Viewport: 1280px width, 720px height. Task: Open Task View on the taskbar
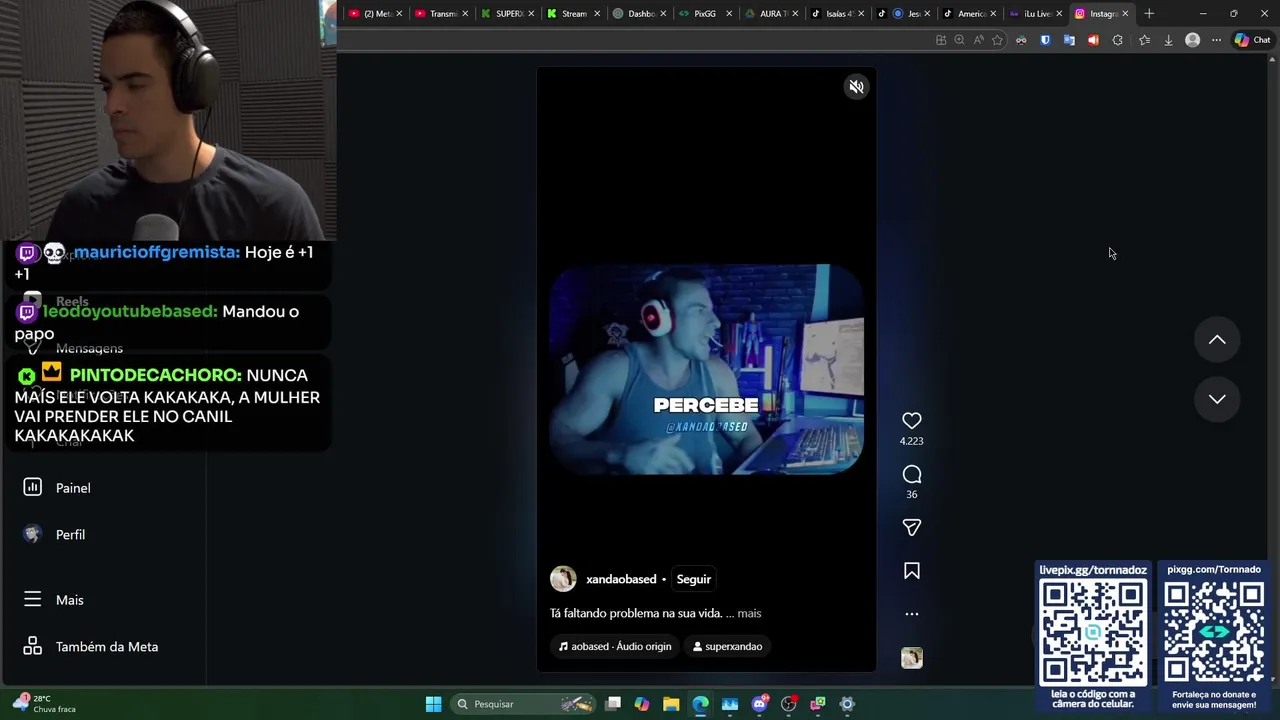tap(613, 704)
